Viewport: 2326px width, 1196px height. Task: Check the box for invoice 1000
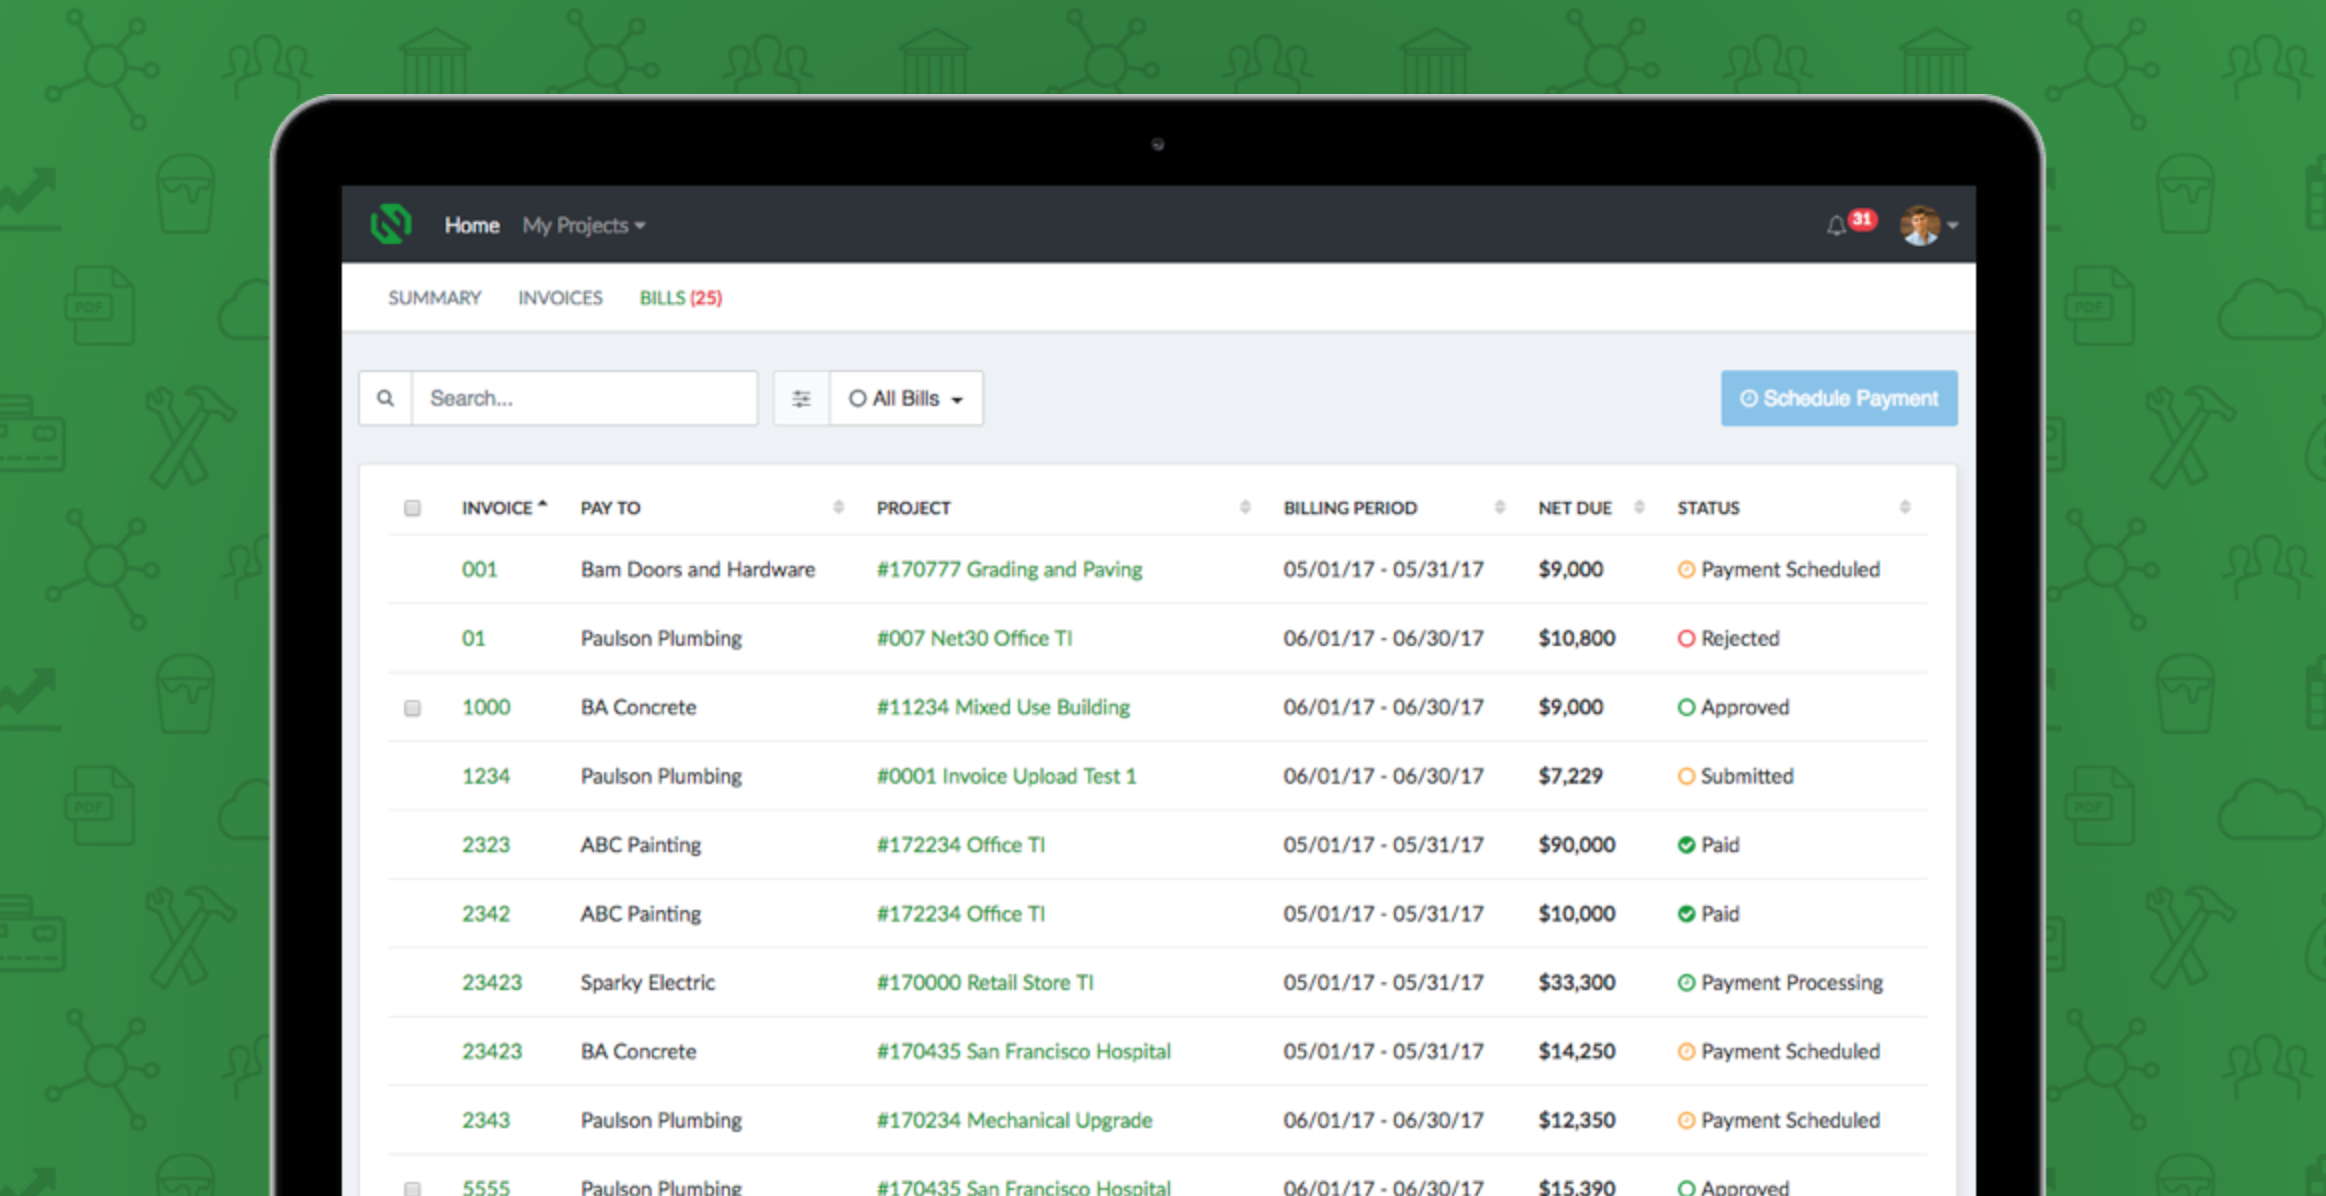(412, 708)
